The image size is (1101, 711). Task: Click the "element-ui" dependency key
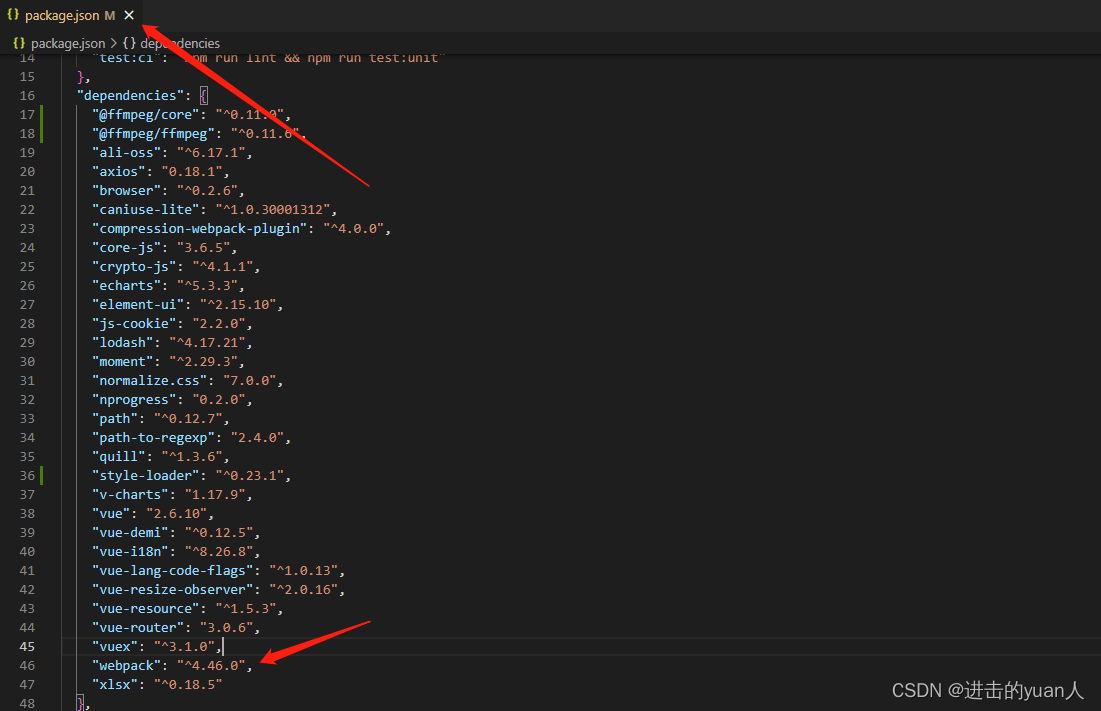138,304
